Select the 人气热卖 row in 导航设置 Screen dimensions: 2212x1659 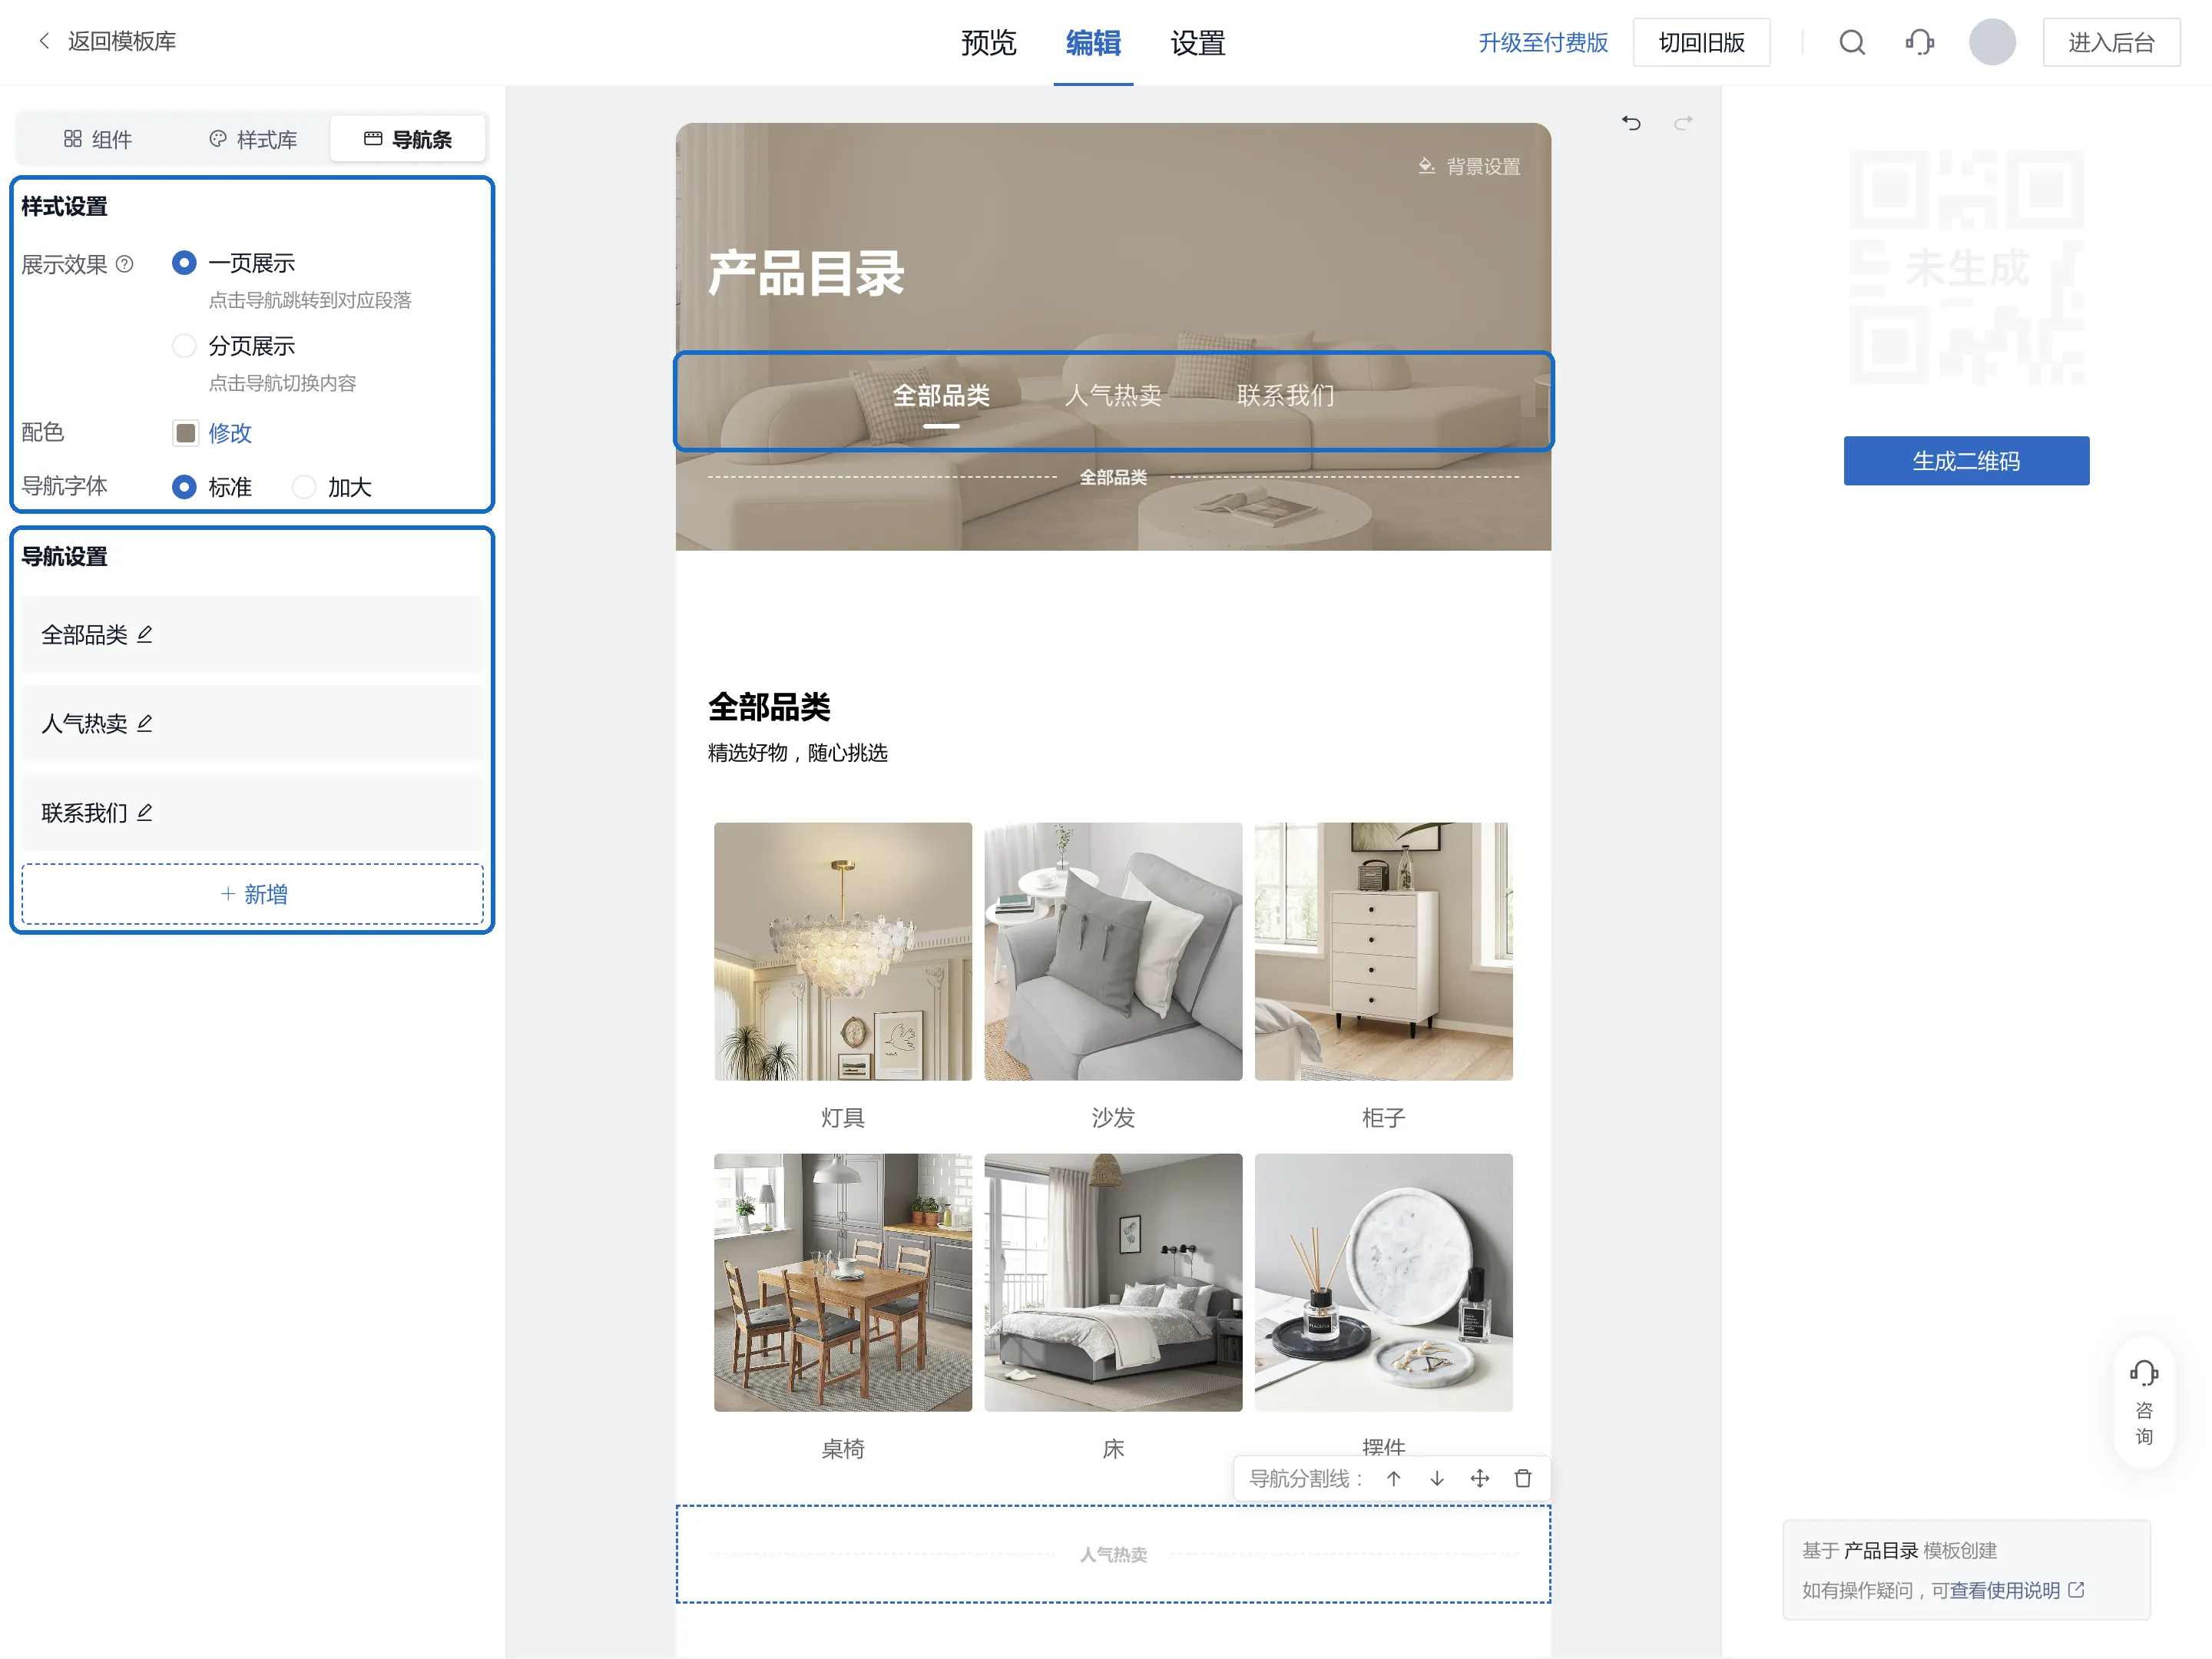point(253,723)
